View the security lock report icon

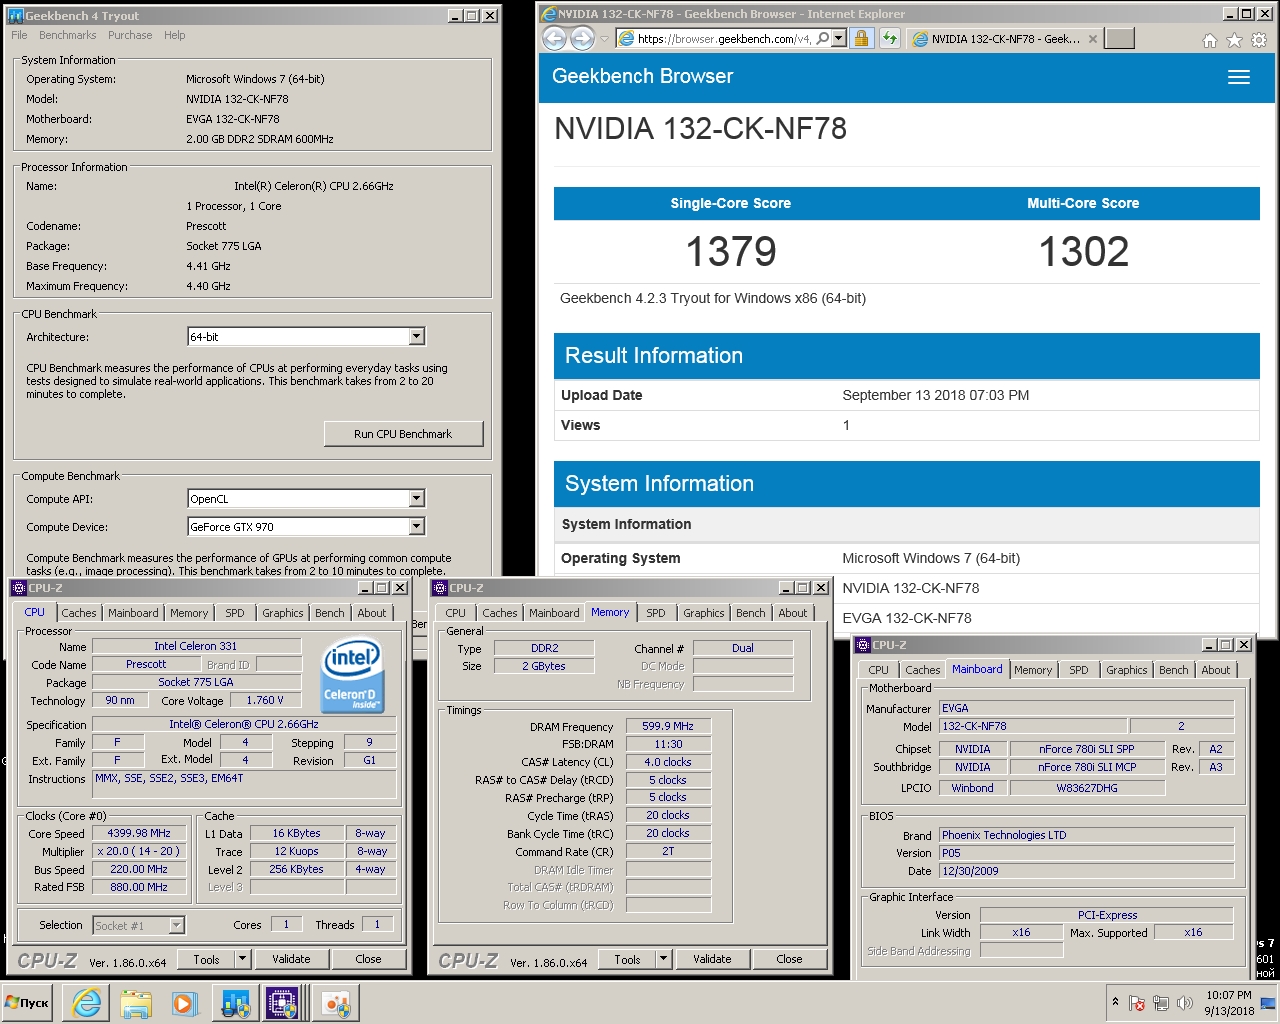click(x=861, y=38)
